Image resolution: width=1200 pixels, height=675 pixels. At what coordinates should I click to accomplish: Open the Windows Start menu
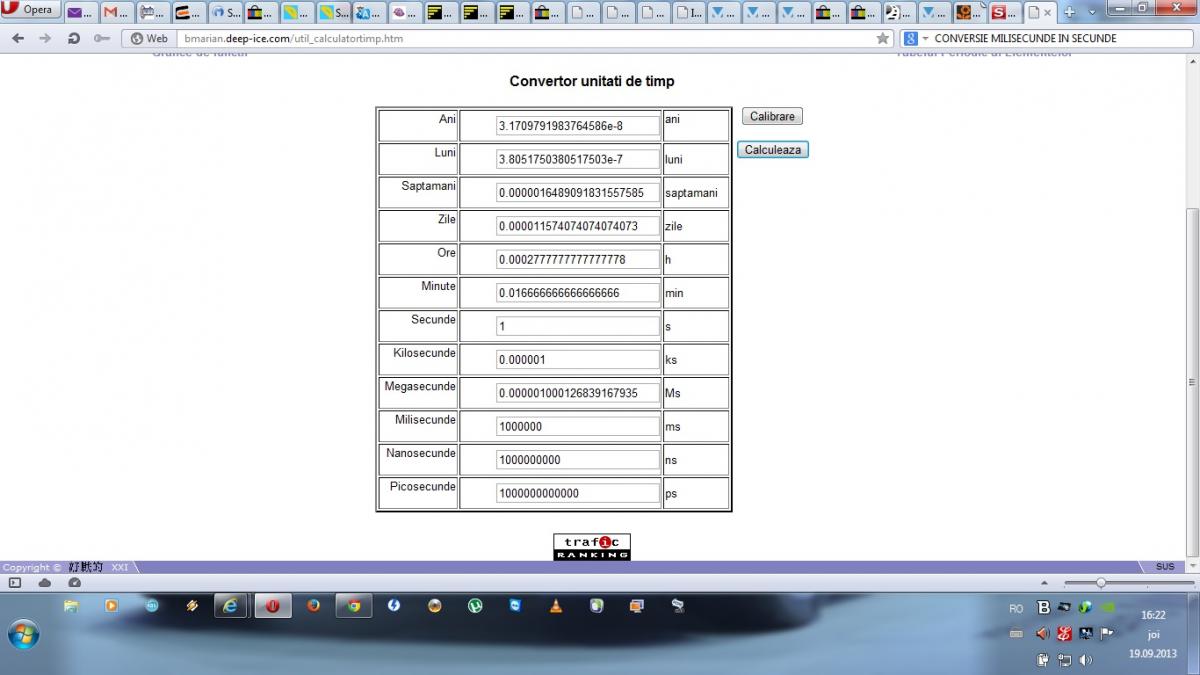pos(22,634)
